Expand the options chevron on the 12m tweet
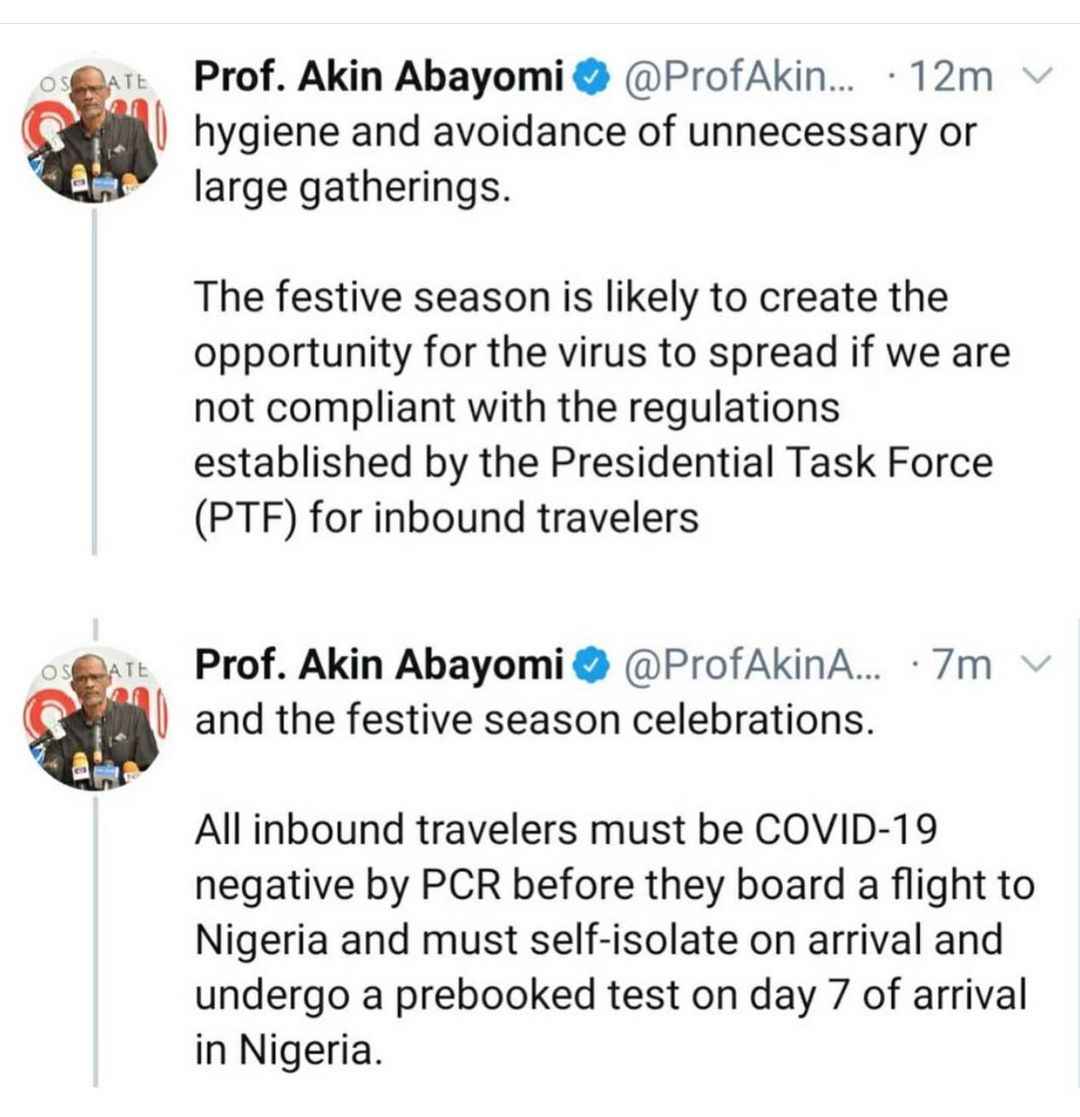The width and height of the screenshot is (1080, 1117). [1039, 76]
